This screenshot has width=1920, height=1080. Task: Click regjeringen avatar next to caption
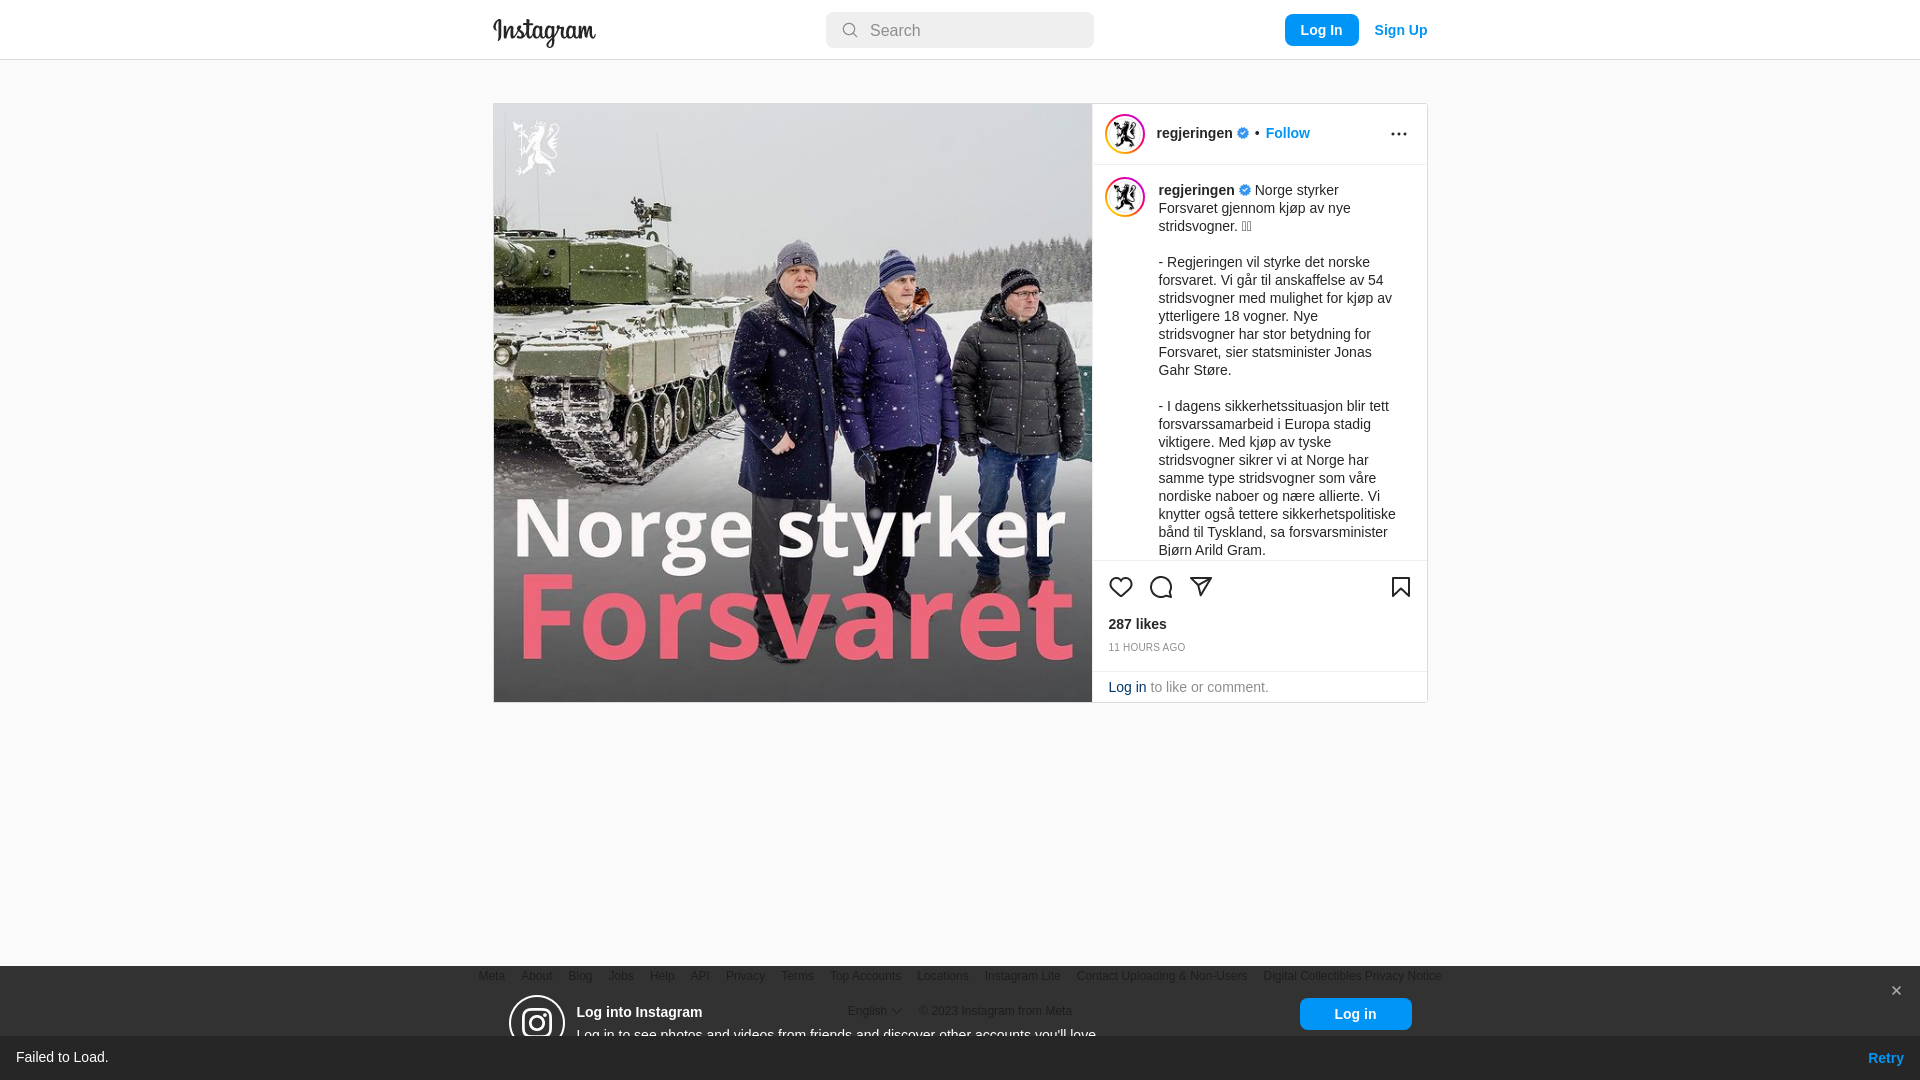click(1124, 197)
